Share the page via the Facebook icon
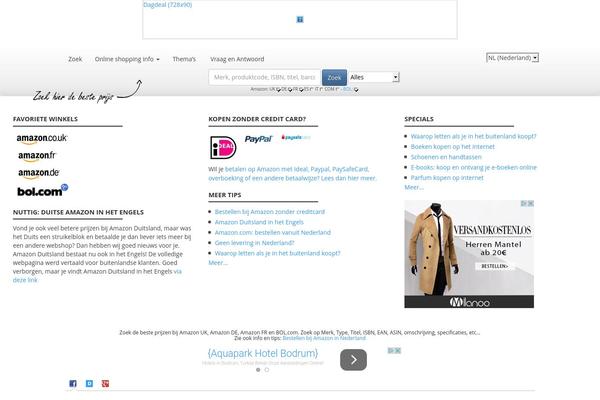 coord(73,384)
